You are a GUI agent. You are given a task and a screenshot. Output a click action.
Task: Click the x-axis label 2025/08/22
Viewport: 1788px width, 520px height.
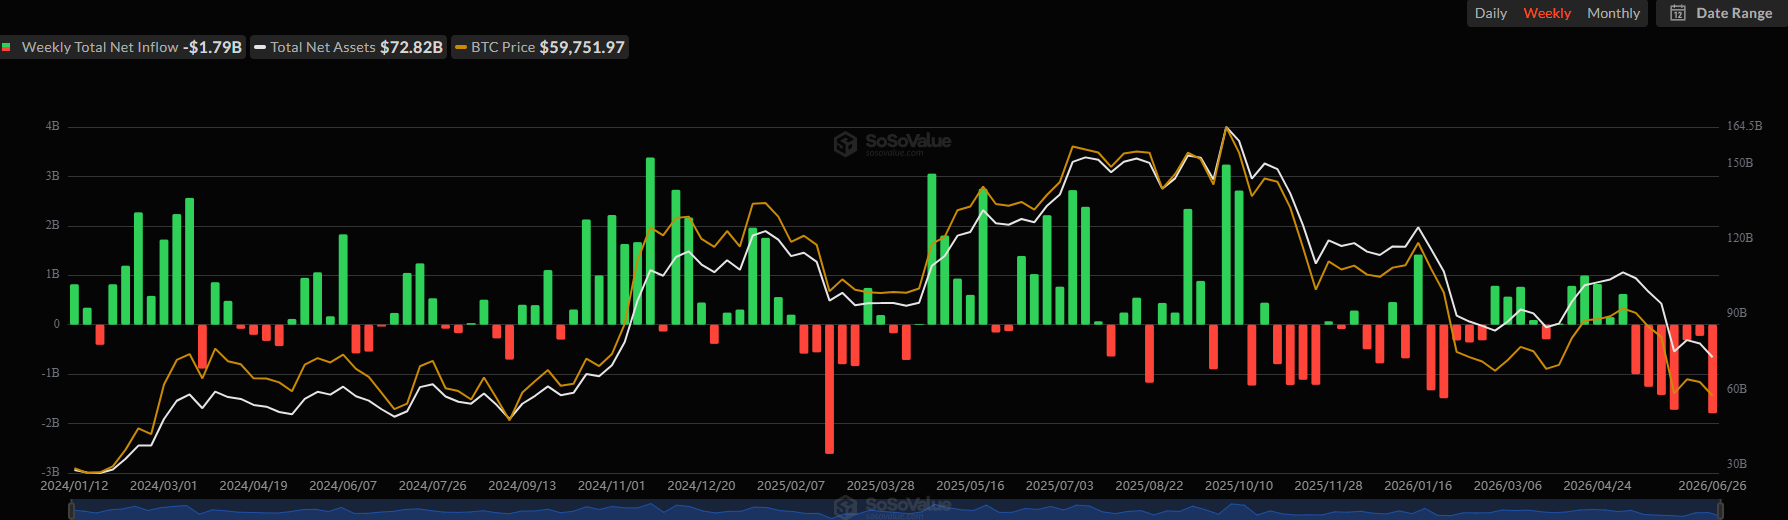coord(1149,485)
